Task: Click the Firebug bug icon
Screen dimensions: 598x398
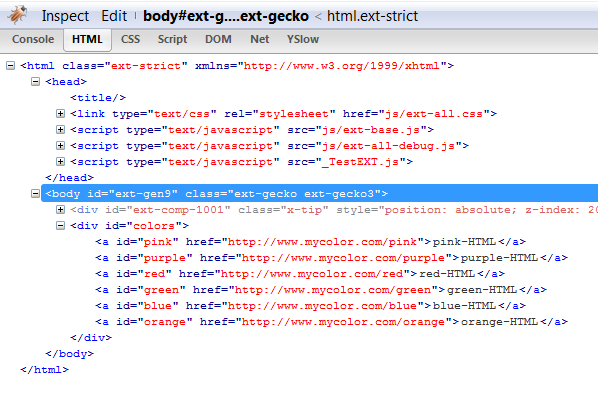Action: 17,15
